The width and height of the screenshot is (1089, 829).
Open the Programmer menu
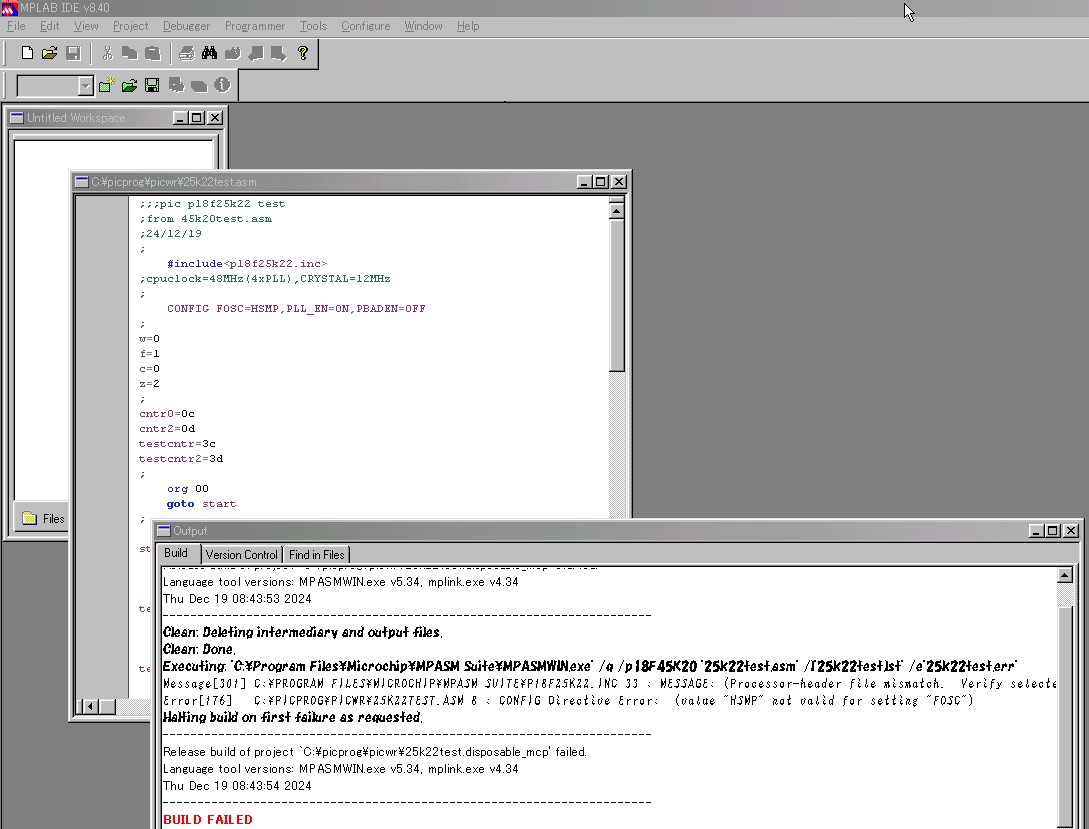pos(255,26)
